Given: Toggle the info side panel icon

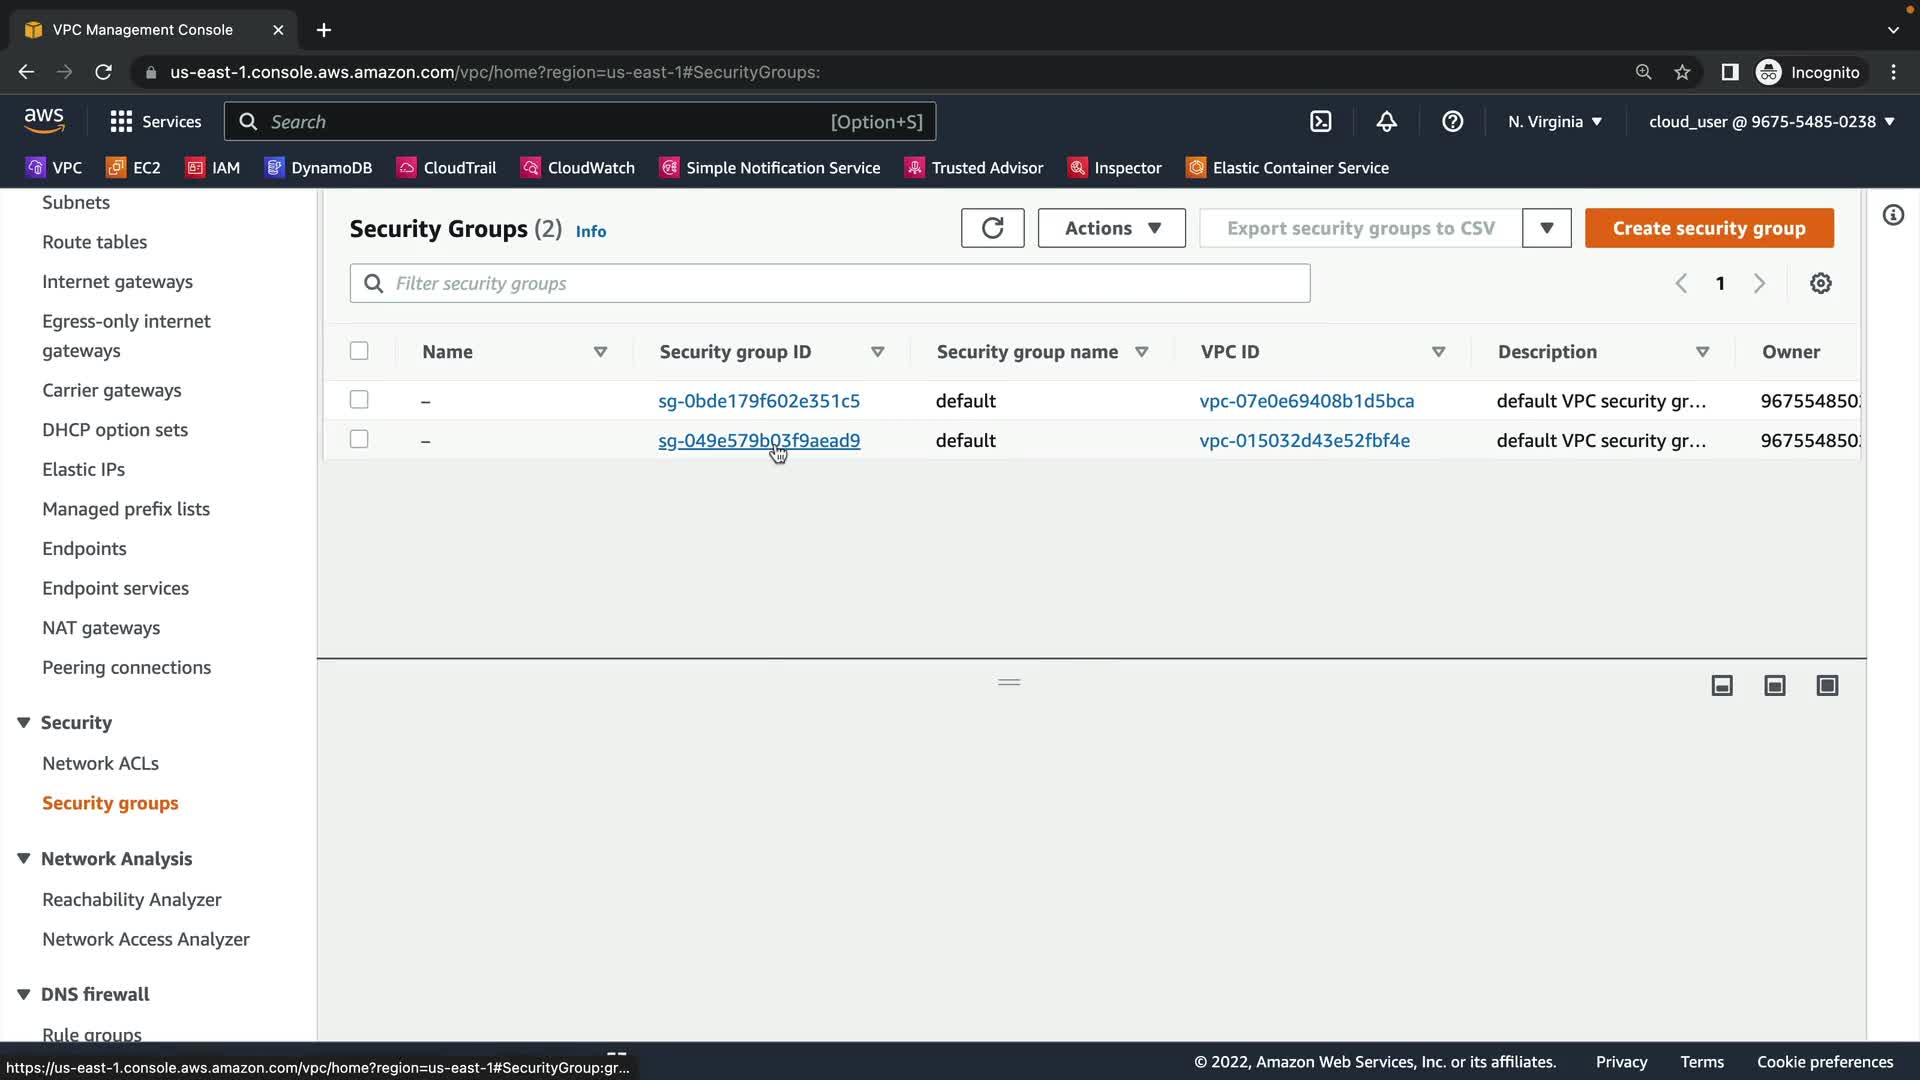Looking at the screenshot, I should (x=1893, y=215).
